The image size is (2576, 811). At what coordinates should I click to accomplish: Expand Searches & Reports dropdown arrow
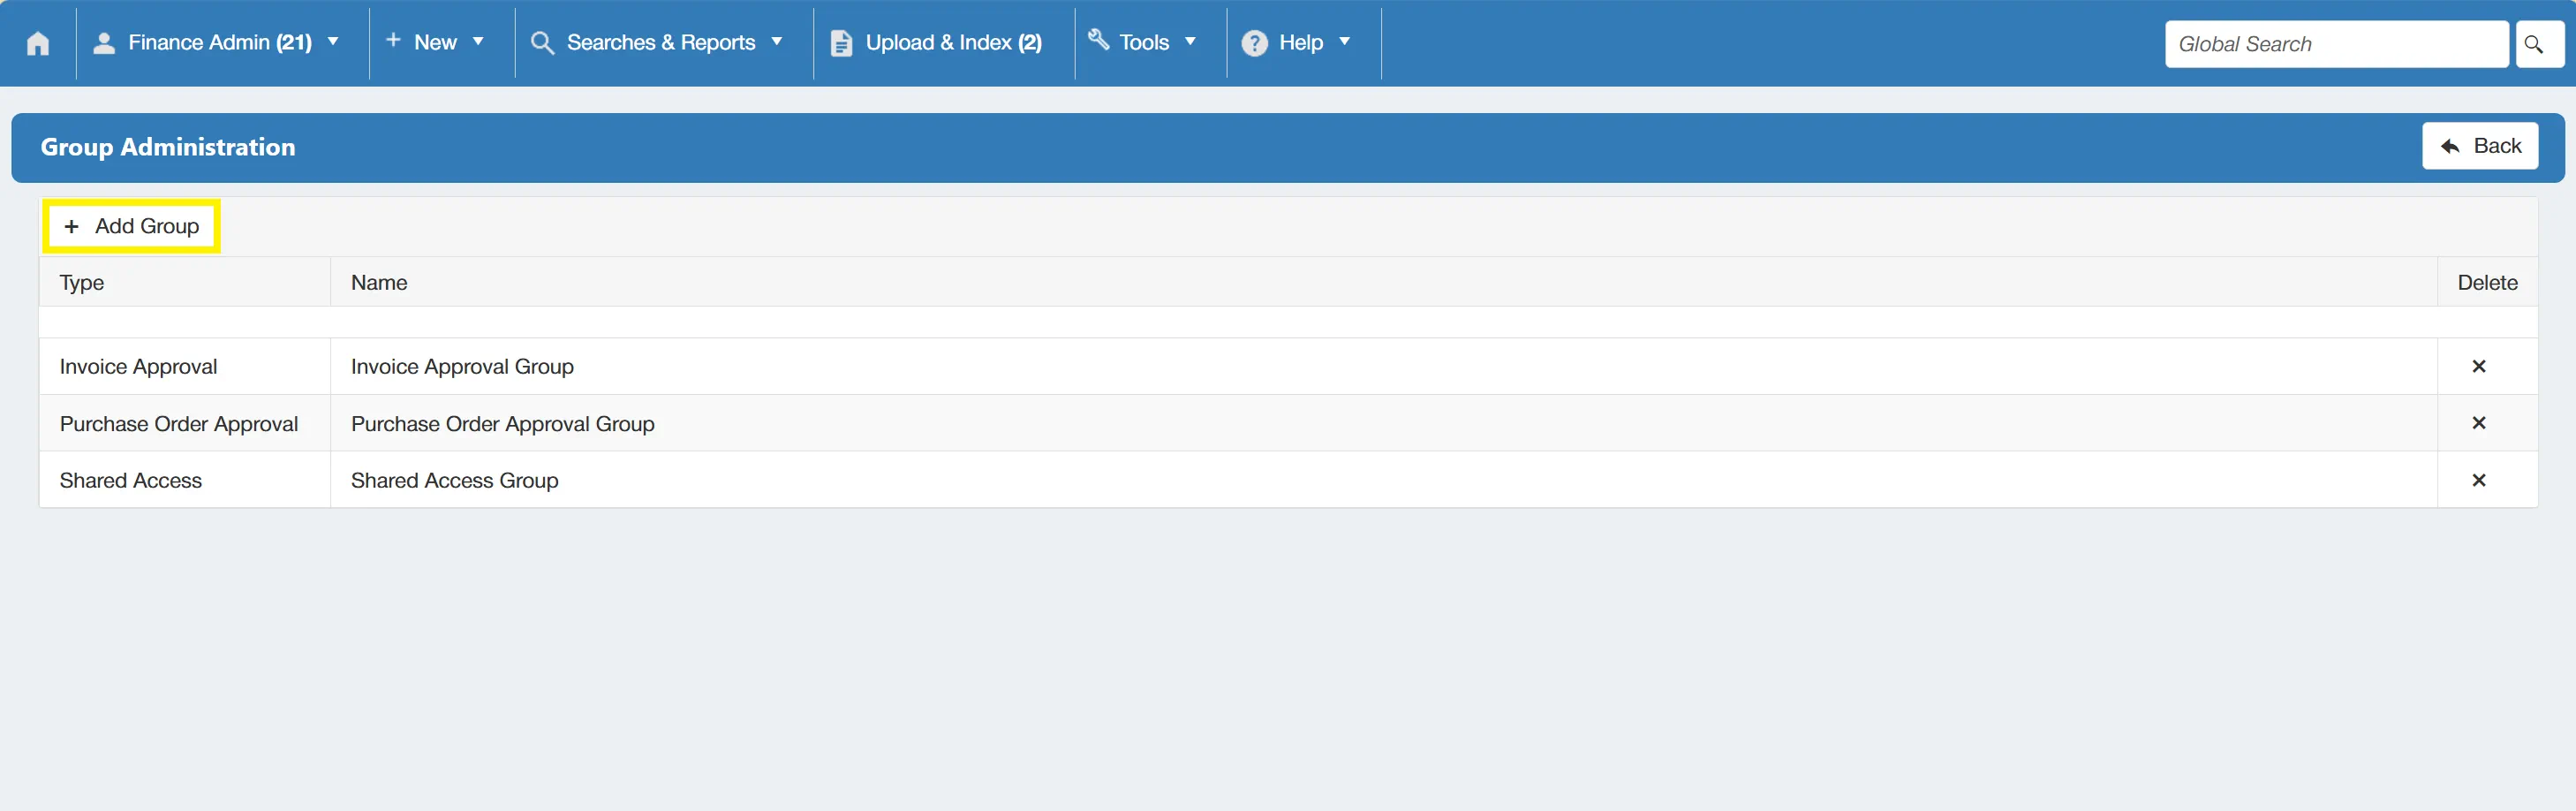pos(776,42)
